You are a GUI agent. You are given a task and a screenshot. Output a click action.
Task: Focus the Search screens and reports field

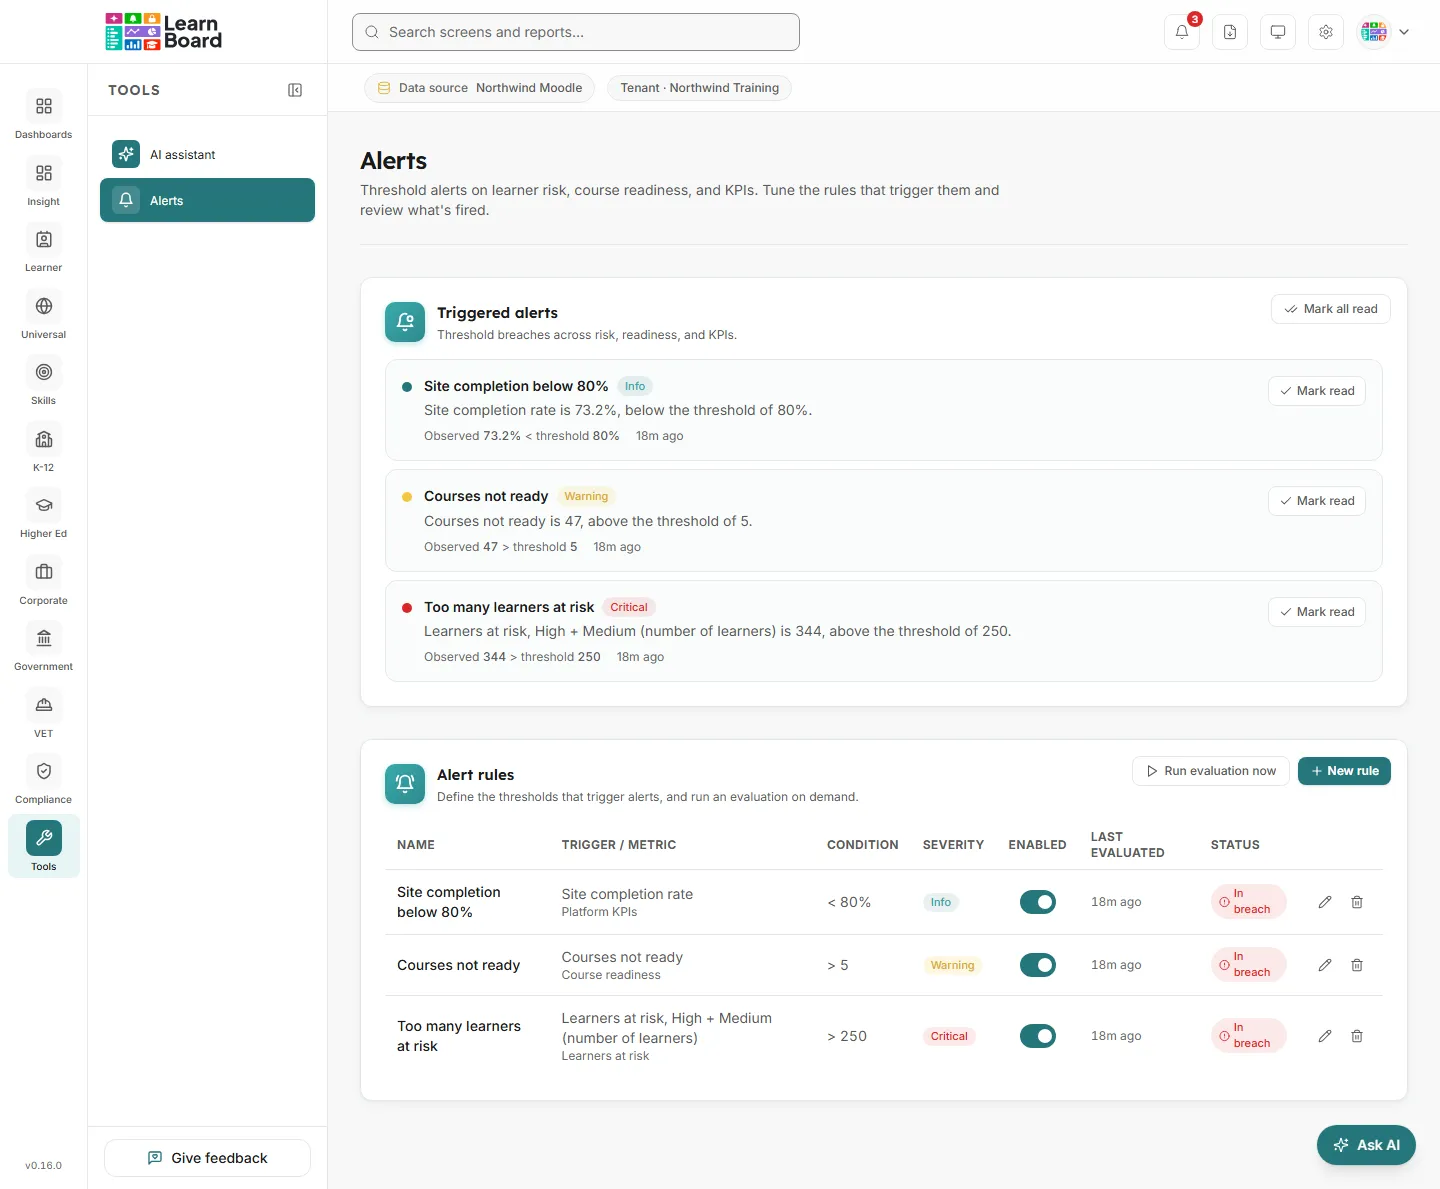point(576,32)
